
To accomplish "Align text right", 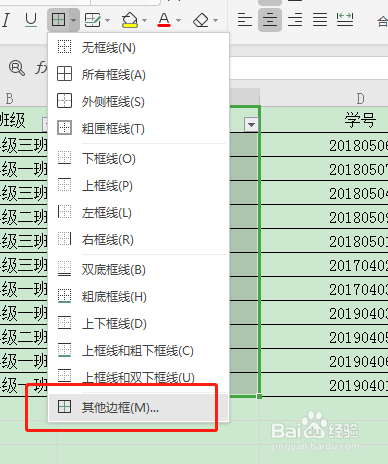I will click(295, 20).
